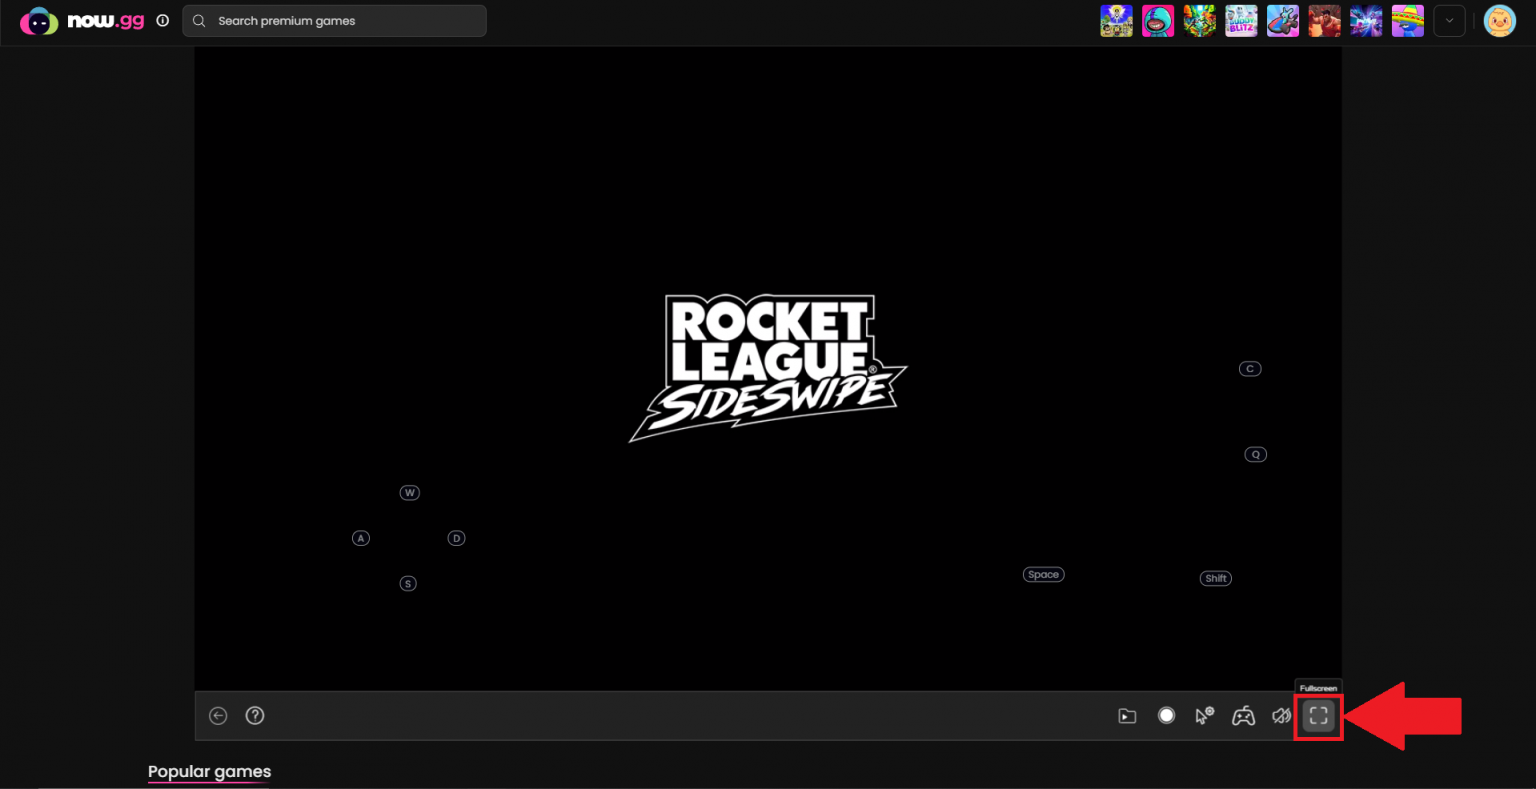Screen dimensions: 1536x789
Task: Click the now.gg logo
Action: tap(83, 21)
